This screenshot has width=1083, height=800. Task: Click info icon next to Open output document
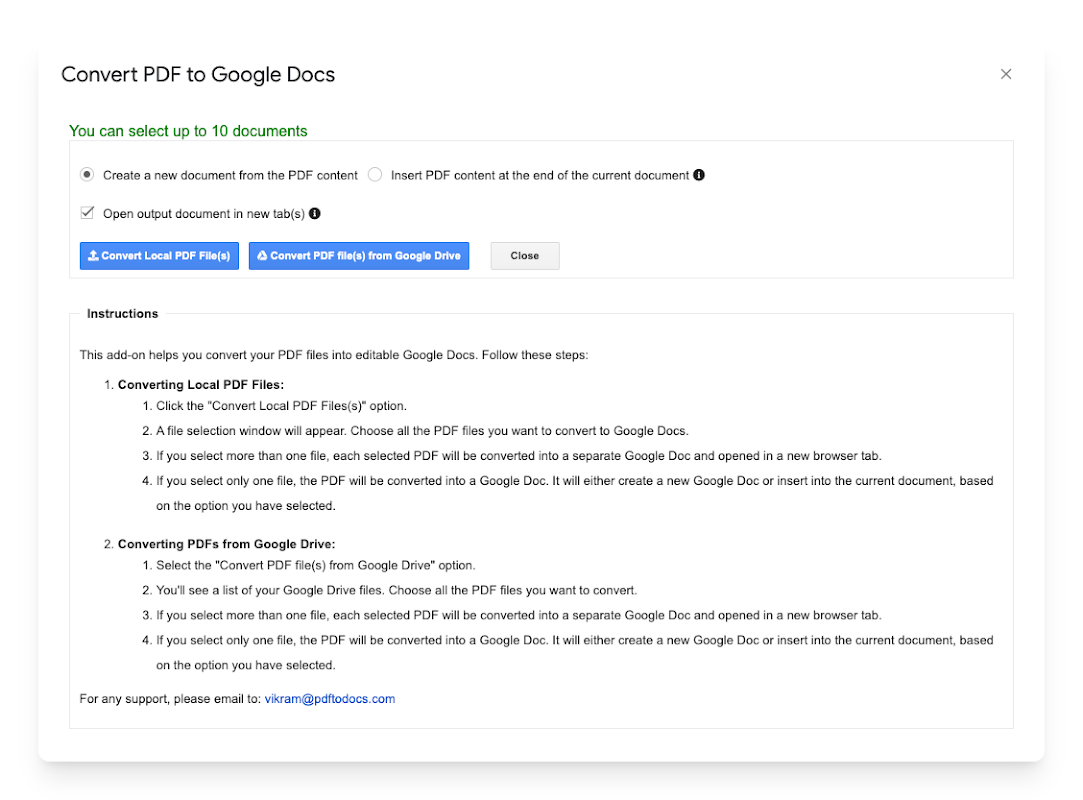[x=315, y=213]
